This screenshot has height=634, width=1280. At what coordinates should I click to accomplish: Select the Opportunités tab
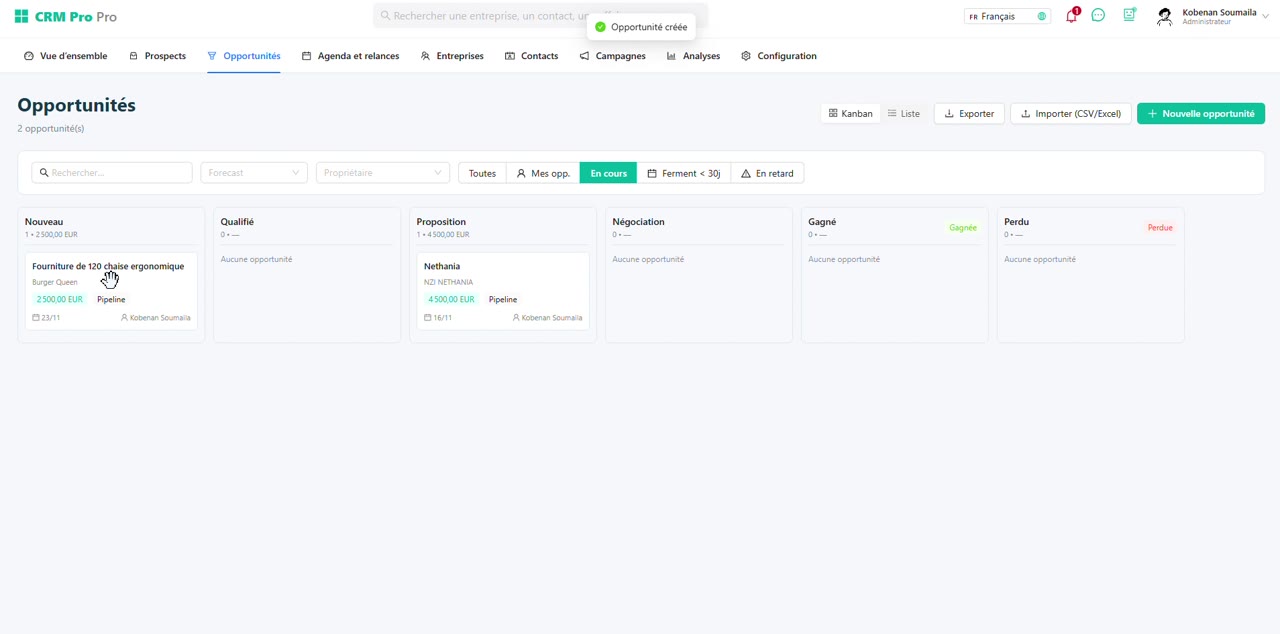pyautogui.click(x=244, y=56)
